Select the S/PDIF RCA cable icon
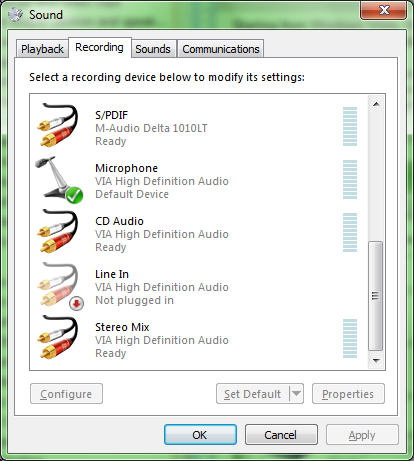 click(57, 125)
